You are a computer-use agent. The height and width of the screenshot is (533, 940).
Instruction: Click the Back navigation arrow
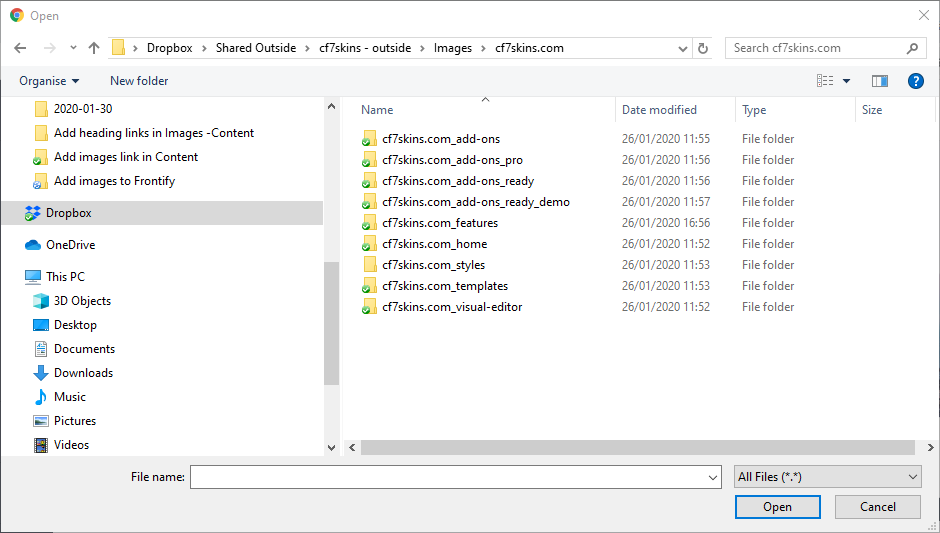[20, 48]
